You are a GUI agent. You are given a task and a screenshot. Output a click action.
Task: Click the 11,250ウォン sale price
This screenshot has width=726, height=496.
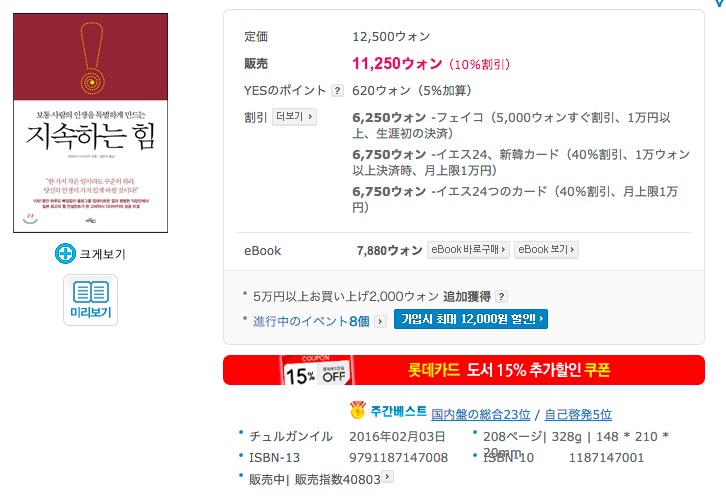[397, 63]
